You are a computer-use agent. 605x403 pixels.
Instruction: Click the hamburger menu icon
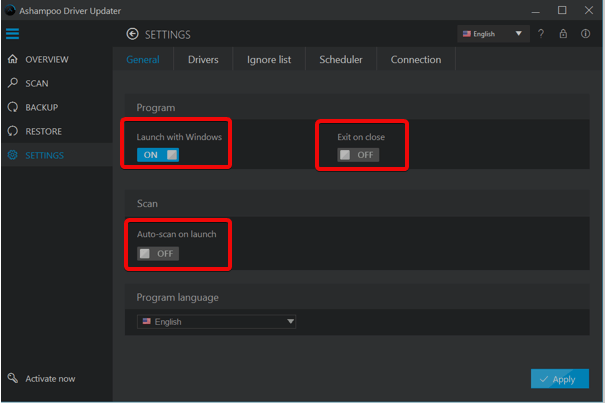point(12,34)
